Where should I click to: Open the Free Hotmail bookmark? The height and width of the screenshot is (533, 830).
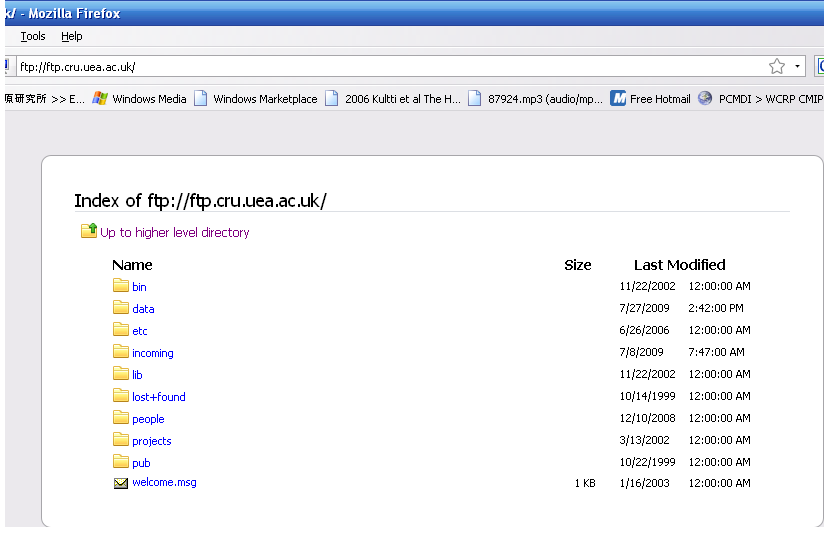pos(651,99)
